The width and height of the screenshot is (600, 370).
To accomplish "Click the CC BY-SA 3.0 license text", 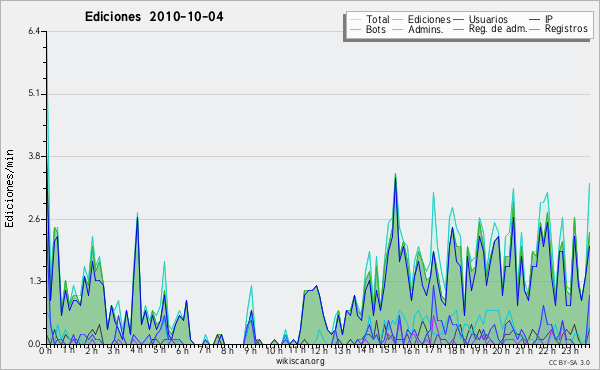I will point(569,362).
